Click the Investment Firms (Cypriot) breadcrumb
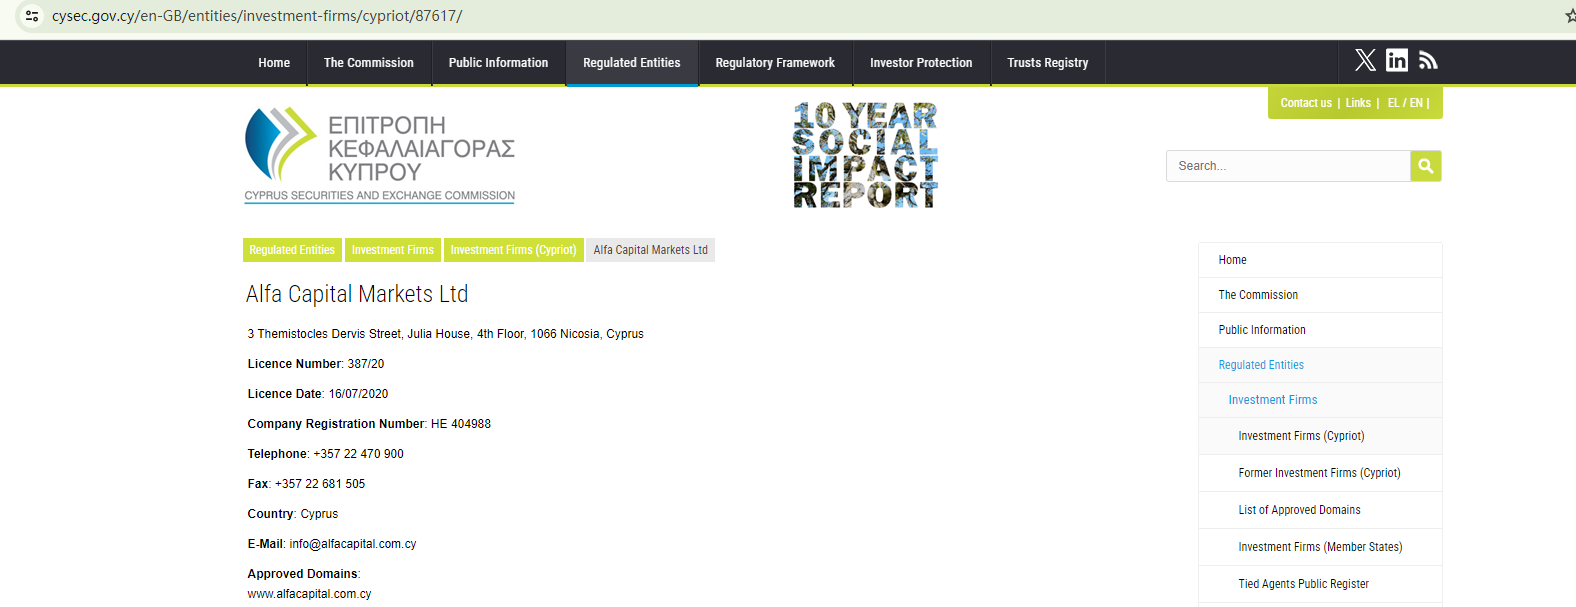Screen dimensions: 1576x607 [x=513, y=250]
